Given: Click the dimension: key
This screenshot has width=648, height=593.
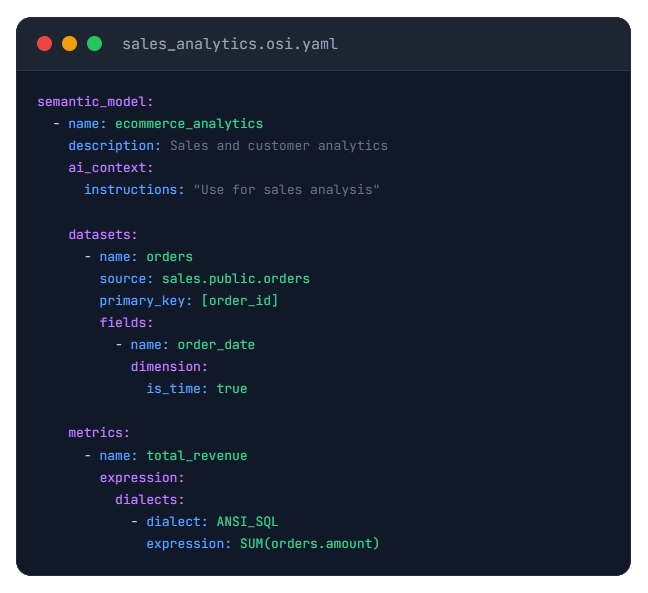Looking at the screenshot, I should tap(169, 367).
